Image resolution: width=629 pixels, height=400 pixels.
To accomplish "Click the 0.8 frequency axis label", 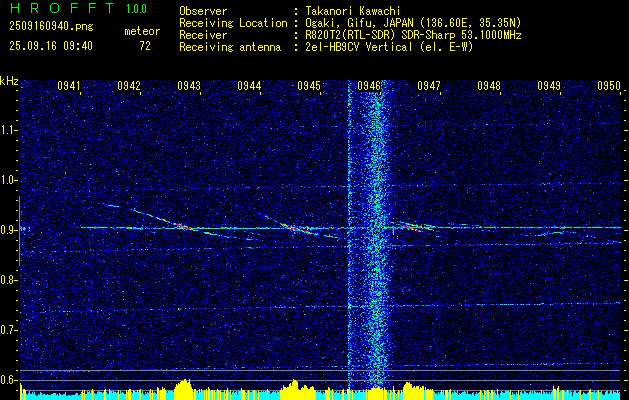I will tap(9, 280).
